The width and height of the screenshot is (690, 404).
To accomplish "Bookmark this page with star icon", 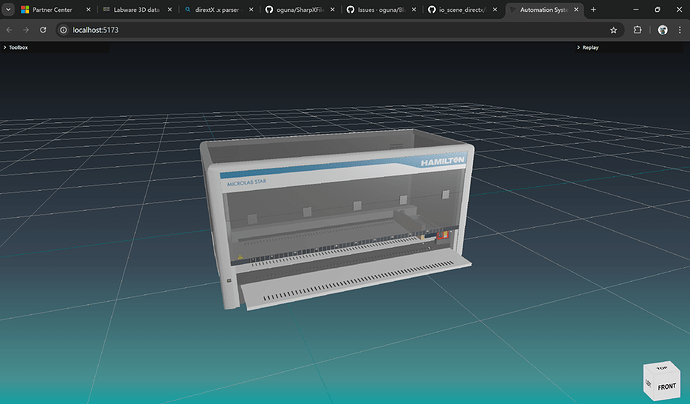I will [613, 30].
